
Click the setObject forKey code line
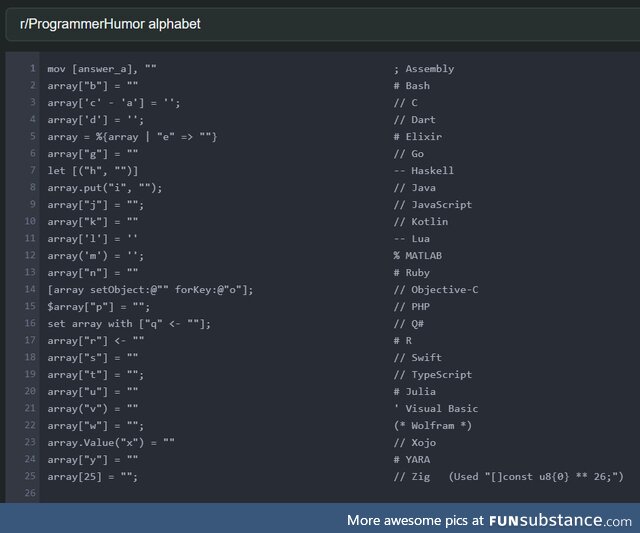click(150, 290)
